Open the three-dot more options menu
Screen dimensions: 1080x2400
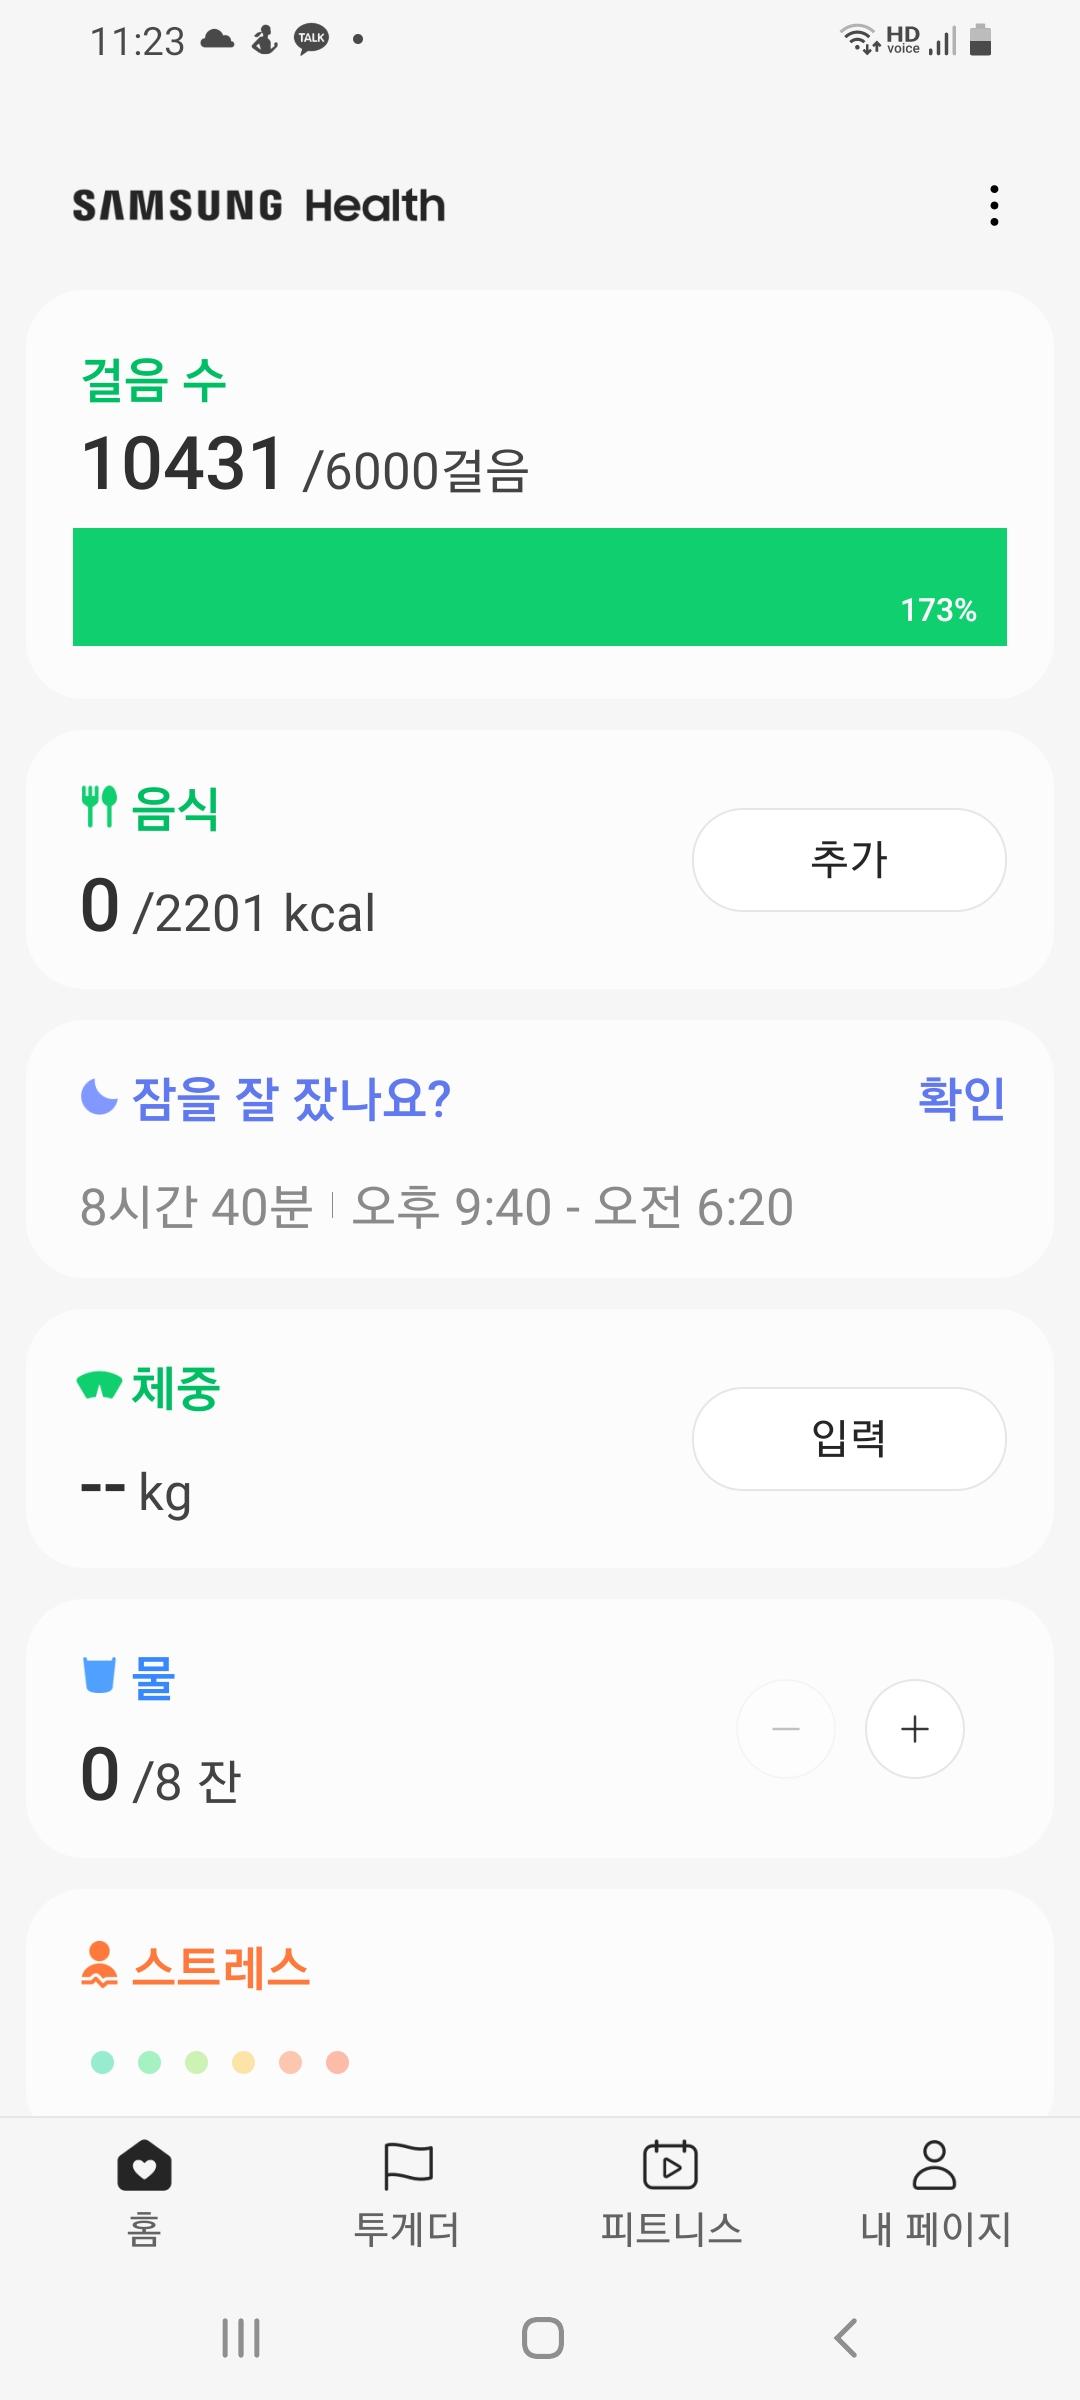click(x=994, y=205)
